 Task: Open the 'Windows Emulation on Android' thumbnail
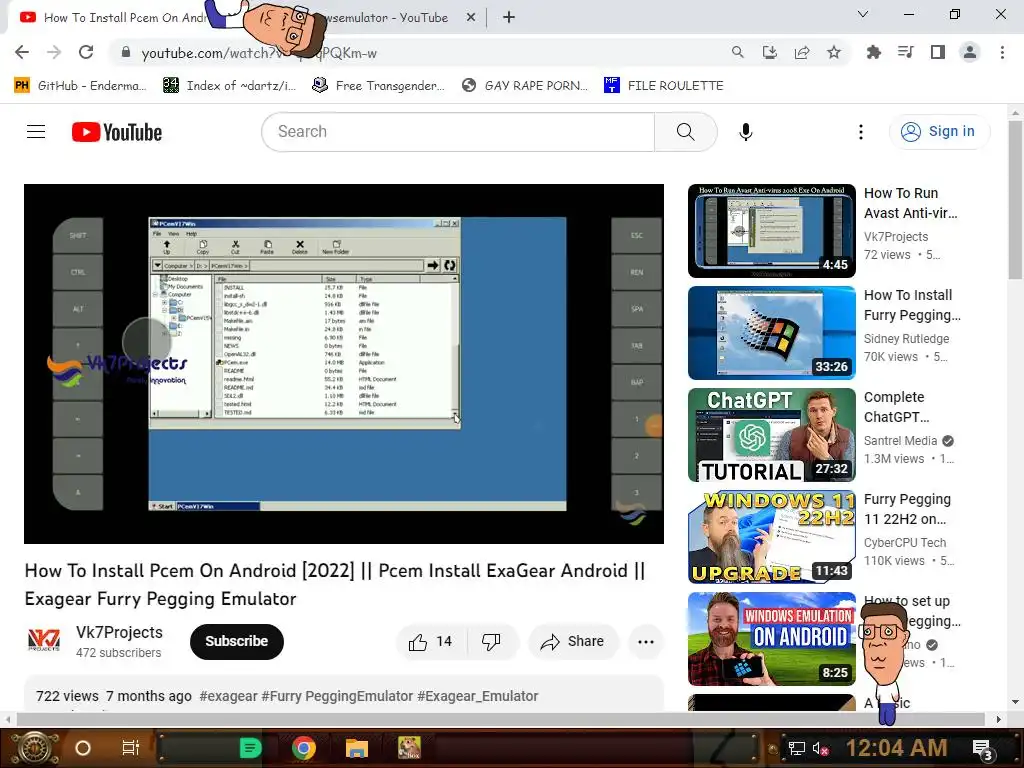pyautogui.click(x=772, y=639)
